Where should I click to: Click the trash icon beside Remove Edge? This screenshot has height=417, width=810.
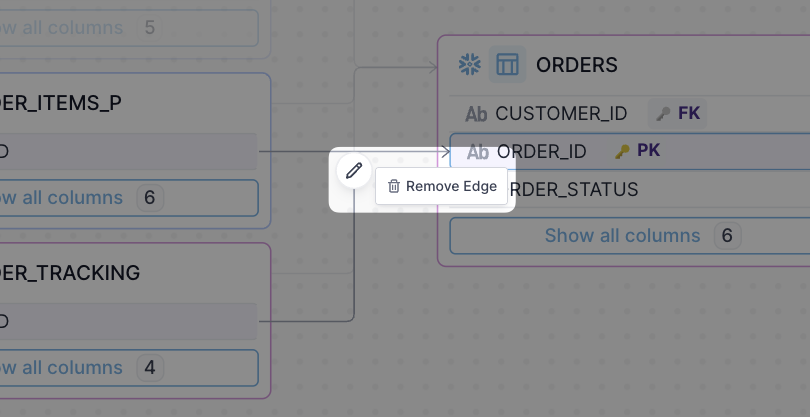(x=394, y=186)
